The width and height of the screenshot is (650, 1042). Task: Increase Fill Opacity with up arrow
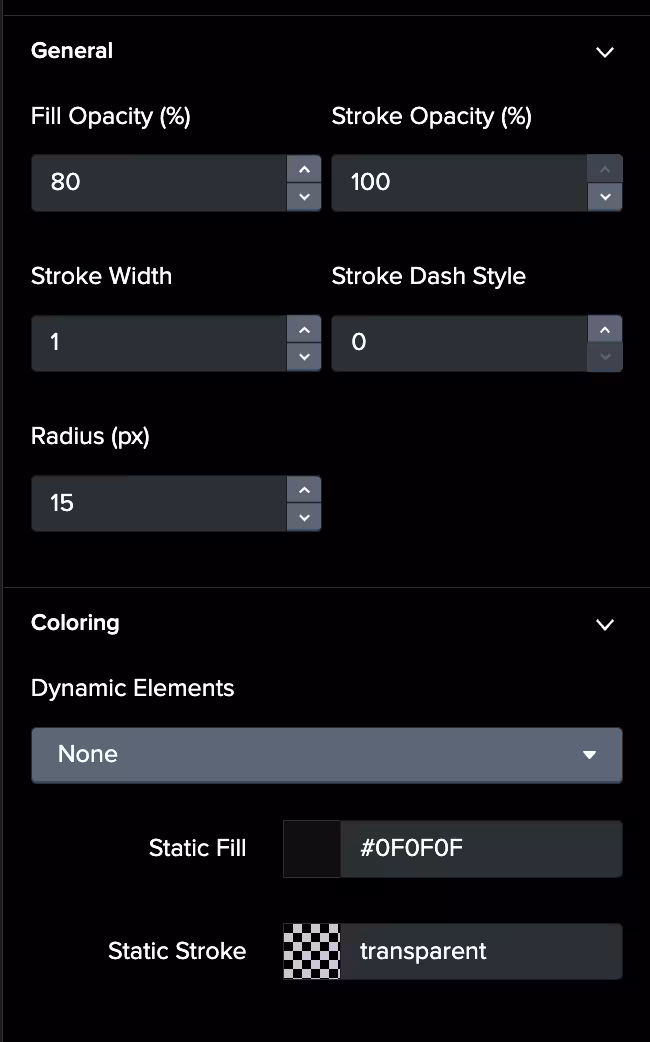(x=304, y=169)
